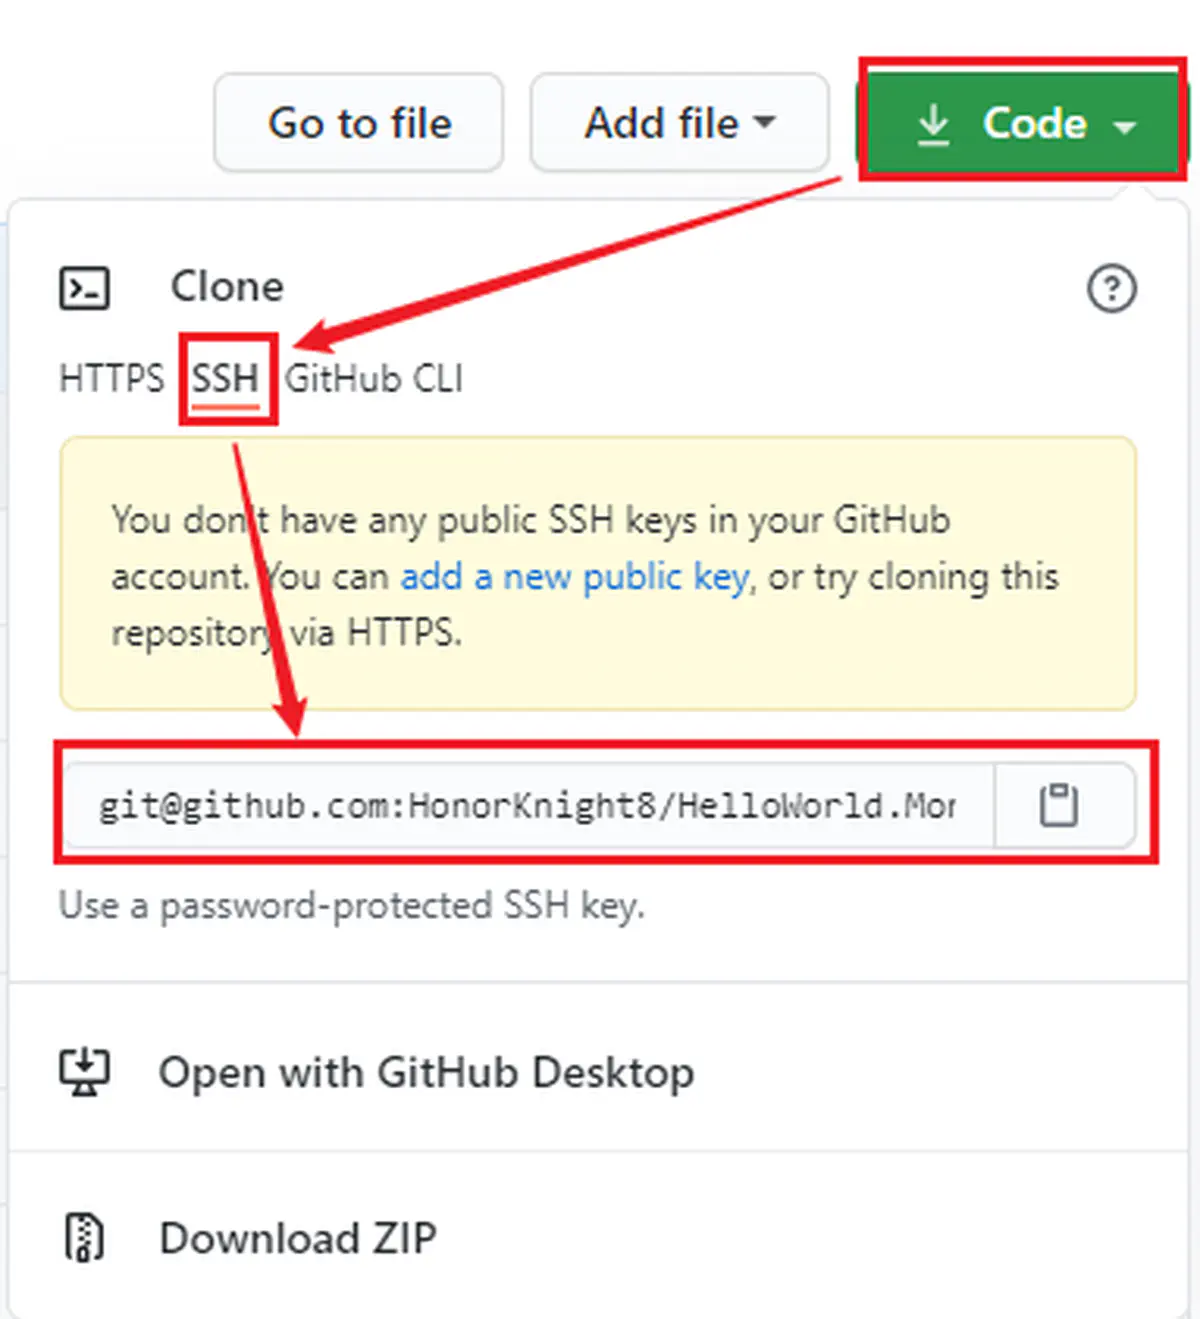Expand the Add file dropdown arrow
Image resolution: width=1200 pixels, height=1319 pixels.
pos(765,122)
